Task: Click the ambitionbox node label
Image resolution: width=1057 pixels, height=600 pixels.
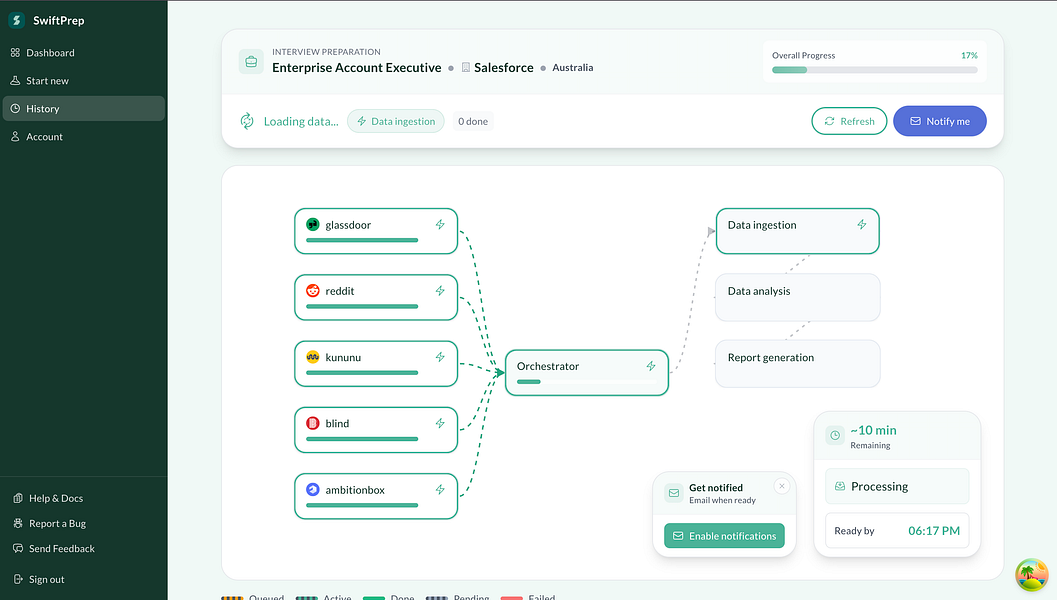Action: click(355, 490)
